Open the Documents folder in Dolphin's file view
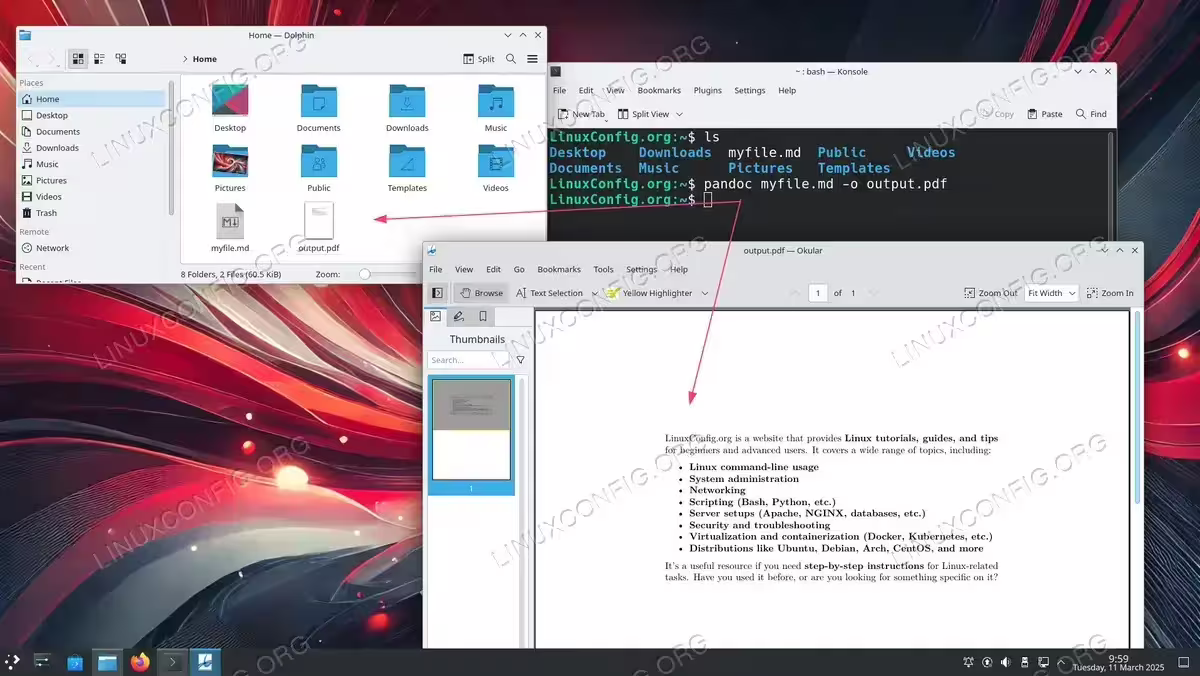Viewport: 1200px width, 676px height. click(x=319, y=102)
